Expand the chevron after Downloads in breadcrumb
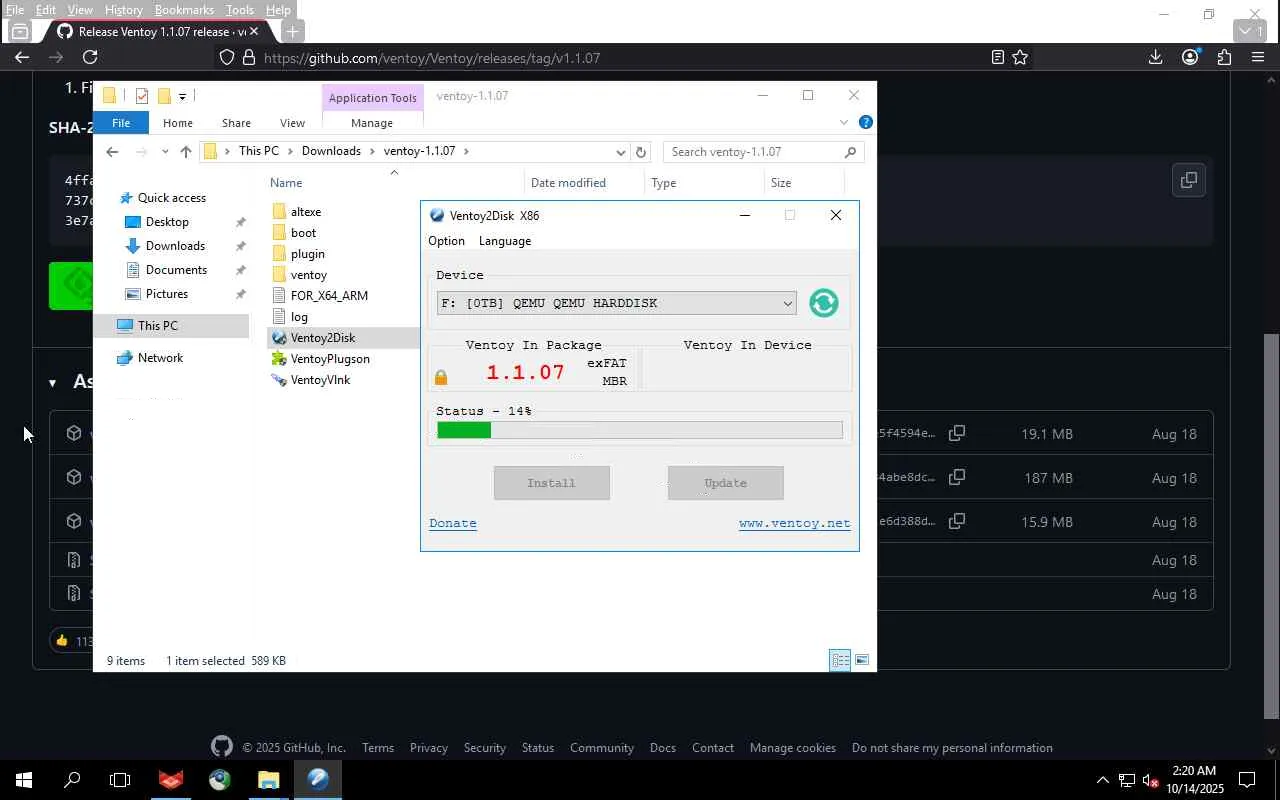This screenshot has height=800, width=1280. [372, 152]
